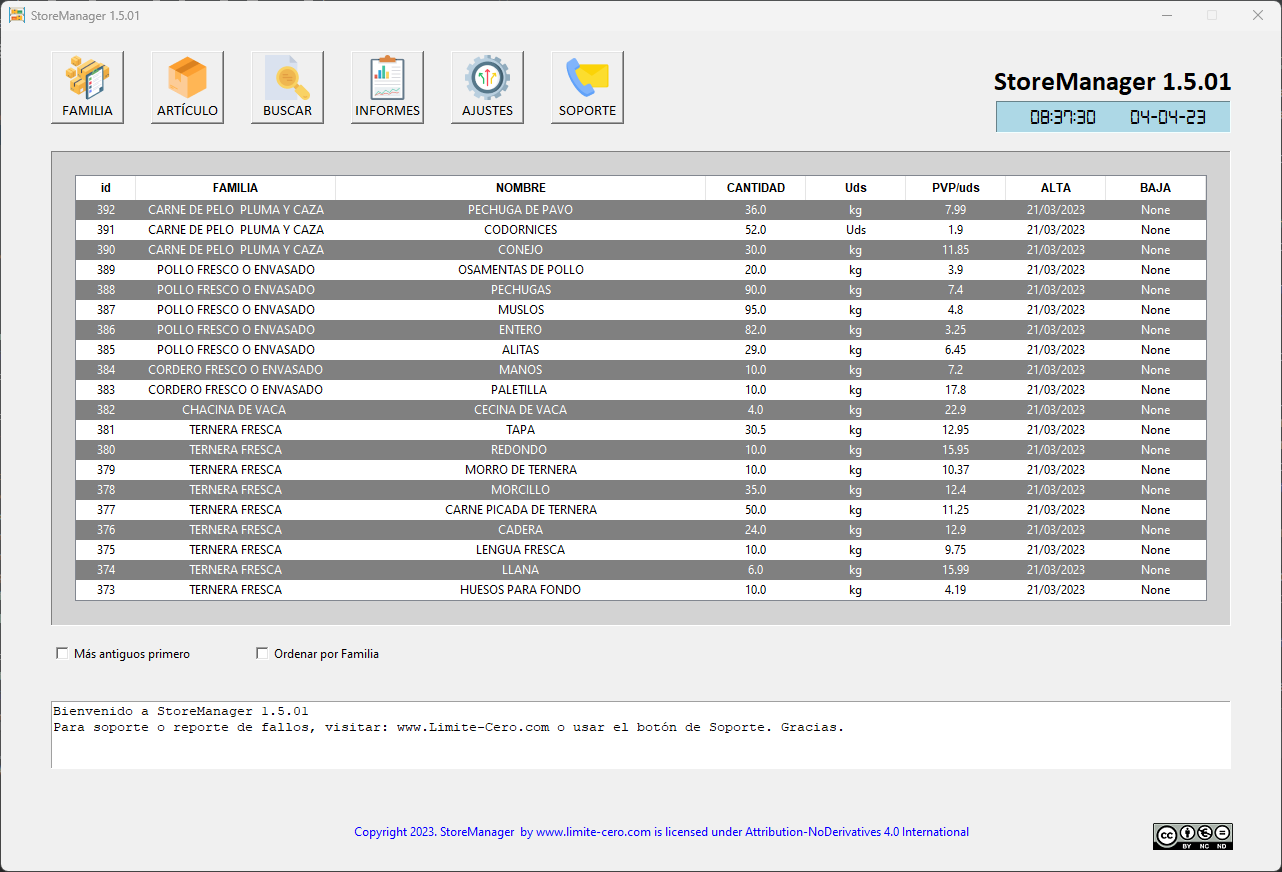Enable 'Más antiguos primero' checkbox
The height and width of the screenshot is (872, 1282).
tap(63, 654)
